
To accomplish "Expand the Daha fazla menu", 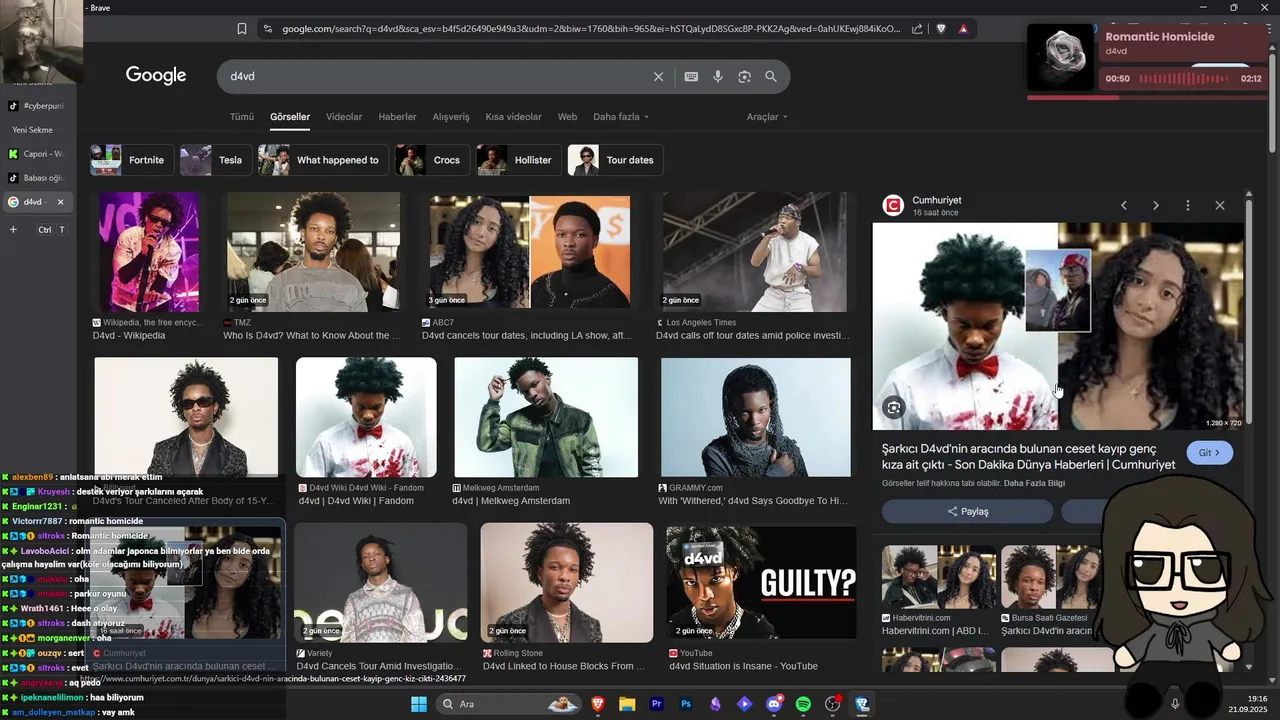I will [x=621, y=117].
